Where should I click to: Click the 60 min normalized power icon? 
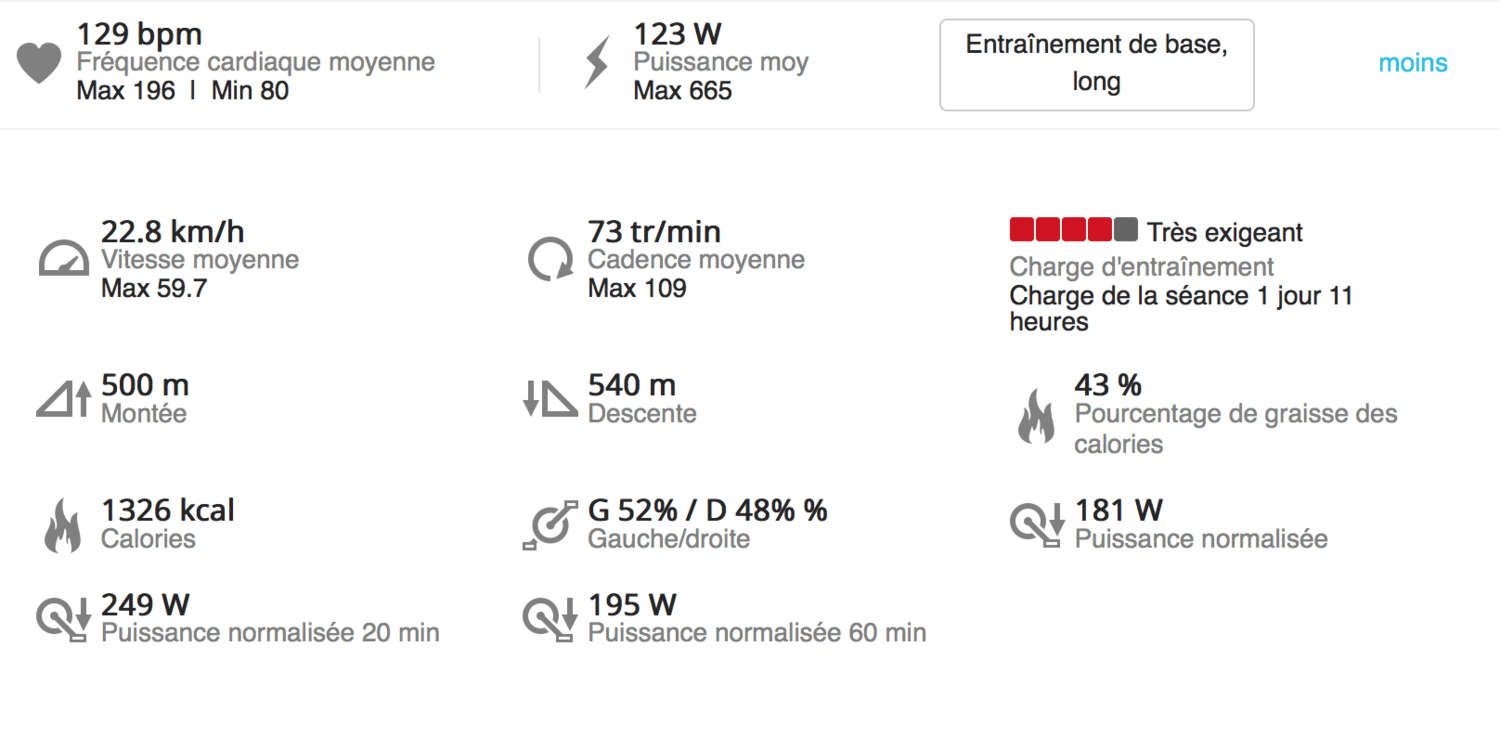click(x=550, y=619)
